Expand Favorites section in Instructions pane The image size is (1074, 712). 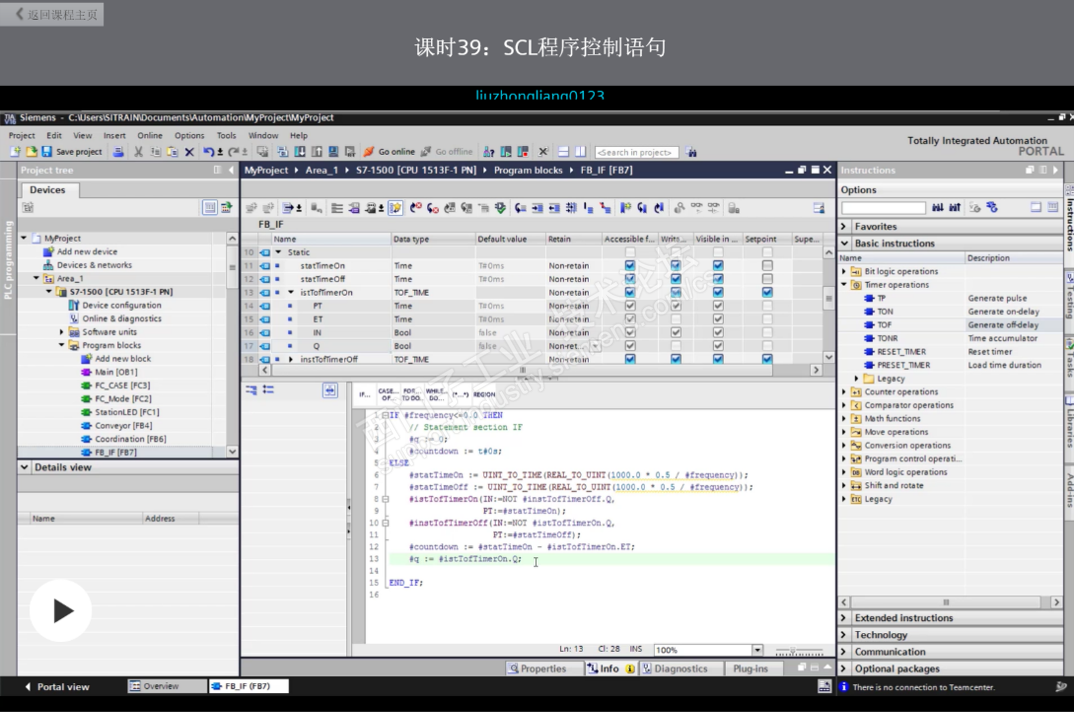point(844,226)
